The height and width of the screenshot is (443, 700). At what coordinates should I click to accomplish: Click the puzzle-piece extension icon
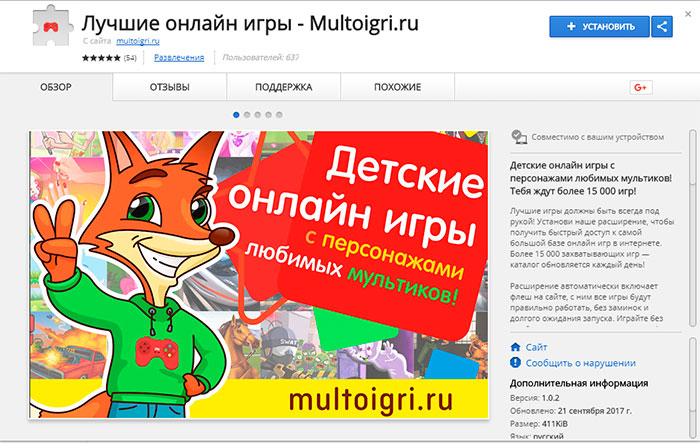pos(52,26)
